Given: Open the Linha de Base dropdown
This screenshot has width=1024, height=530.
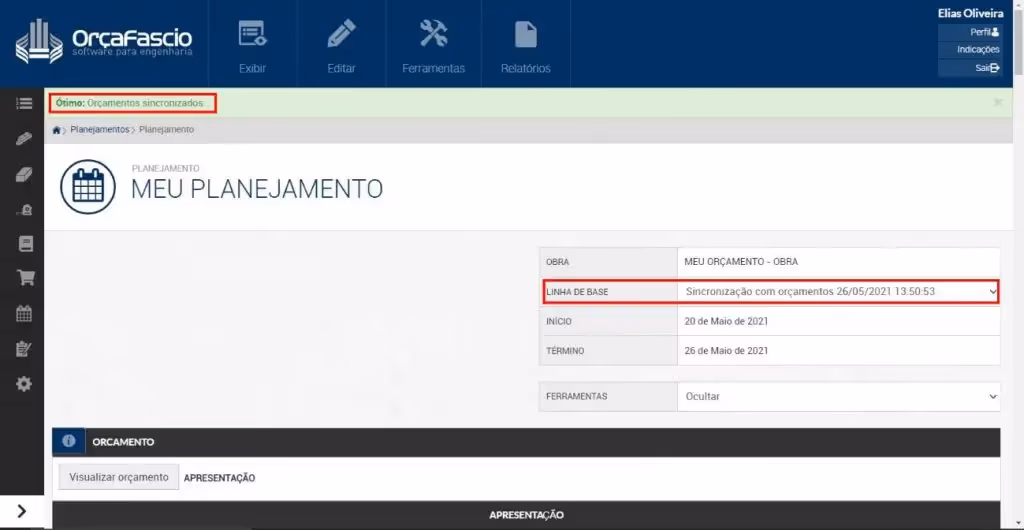Looking at the screenshot, I should [839, 292].
